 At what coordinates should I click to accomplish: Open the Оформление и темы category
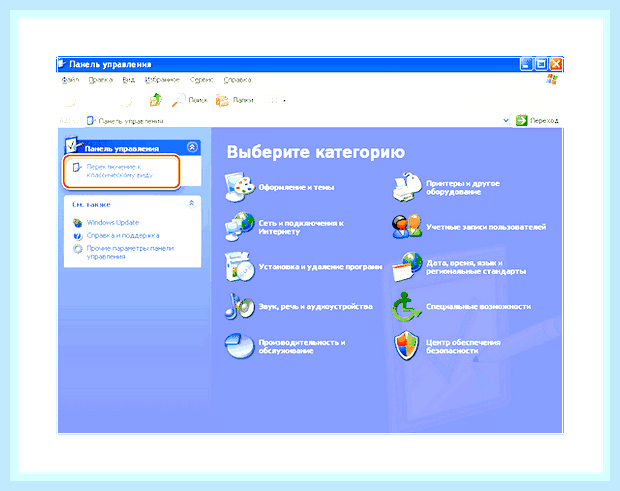tap(296, 187)
